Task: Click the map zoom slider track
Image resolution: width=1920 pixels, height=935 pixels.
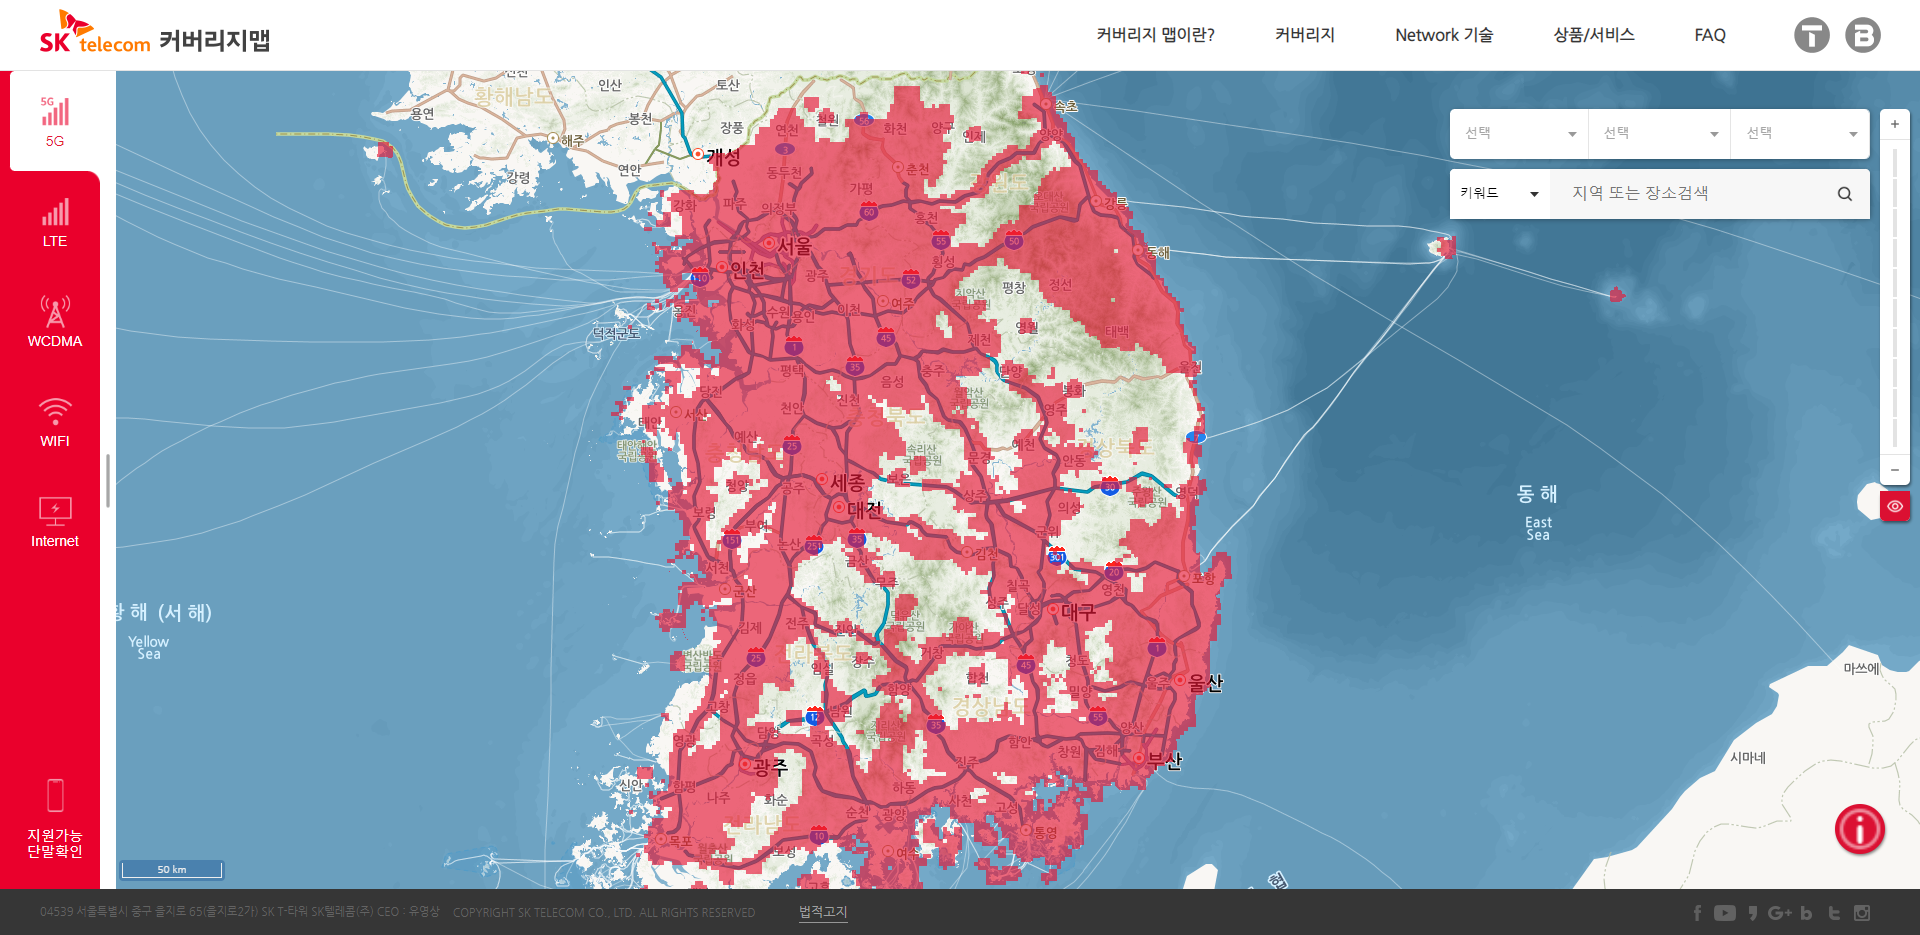Action: coord(1894,300)
